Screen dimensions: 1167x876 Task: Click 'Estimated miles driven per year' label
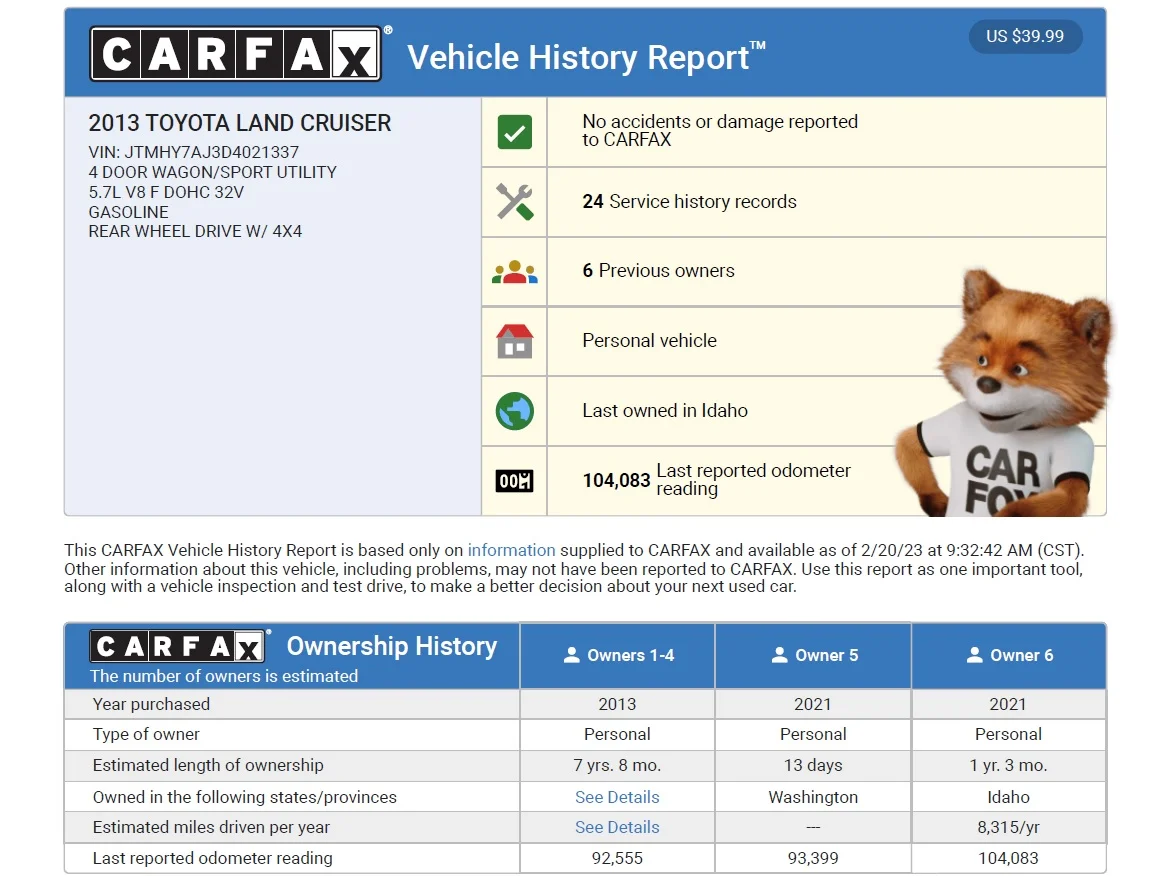click(211, 827)
